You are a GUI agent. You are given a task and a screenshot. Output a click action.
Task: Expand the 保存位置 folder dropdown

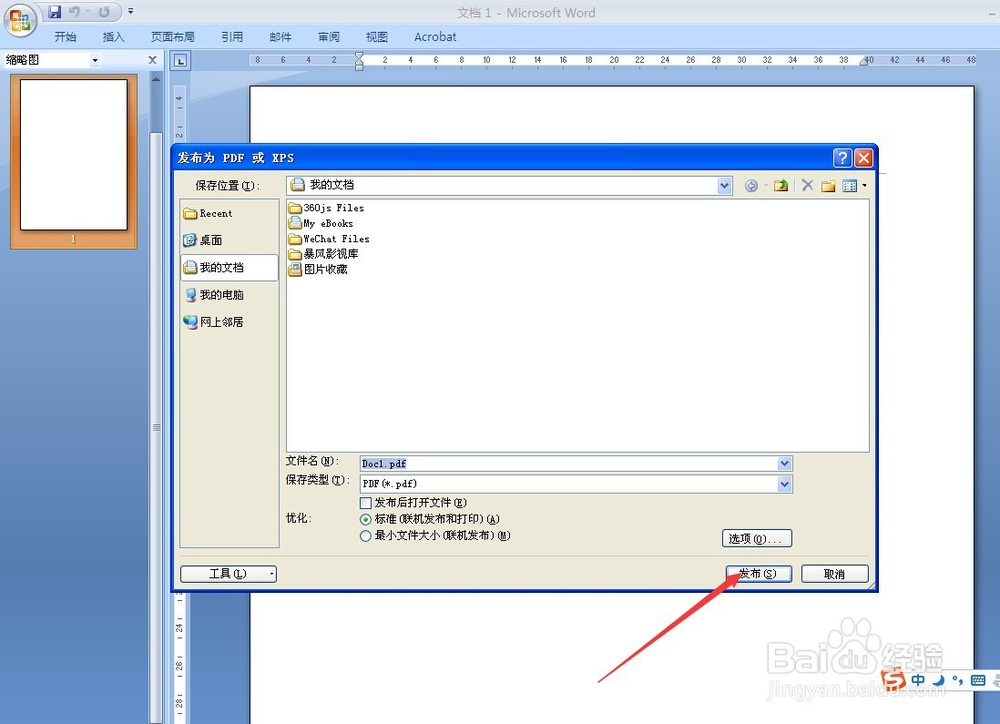tap(724, 186)
